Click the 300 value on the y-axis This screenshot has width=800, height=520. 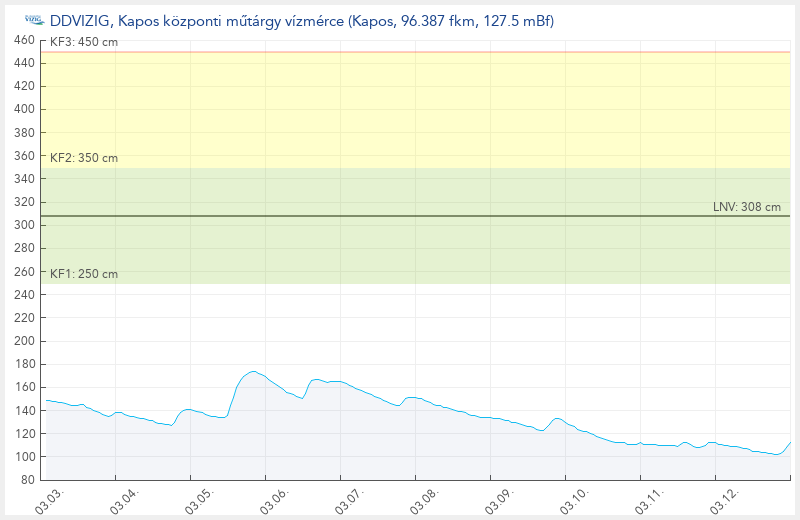pyautogui.click(x=24, y=225)
